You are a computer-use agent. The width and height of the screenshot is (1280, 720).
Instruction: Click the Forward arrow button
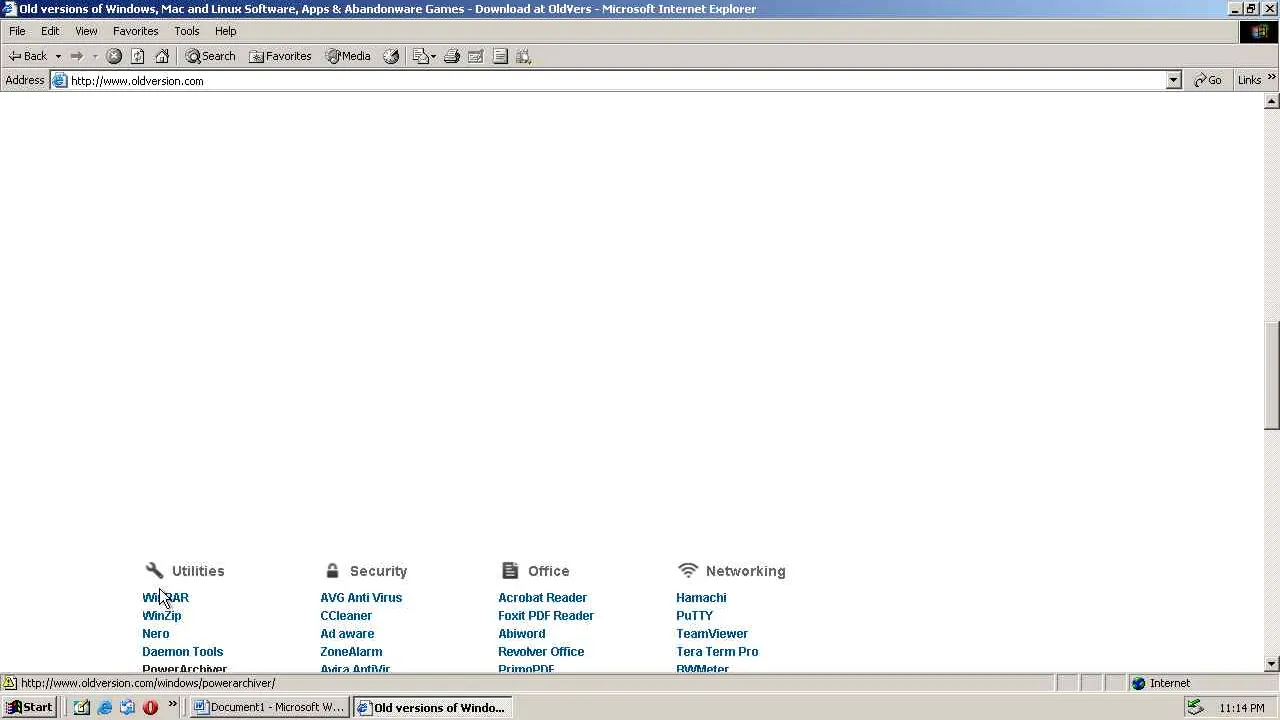(76, 56)
